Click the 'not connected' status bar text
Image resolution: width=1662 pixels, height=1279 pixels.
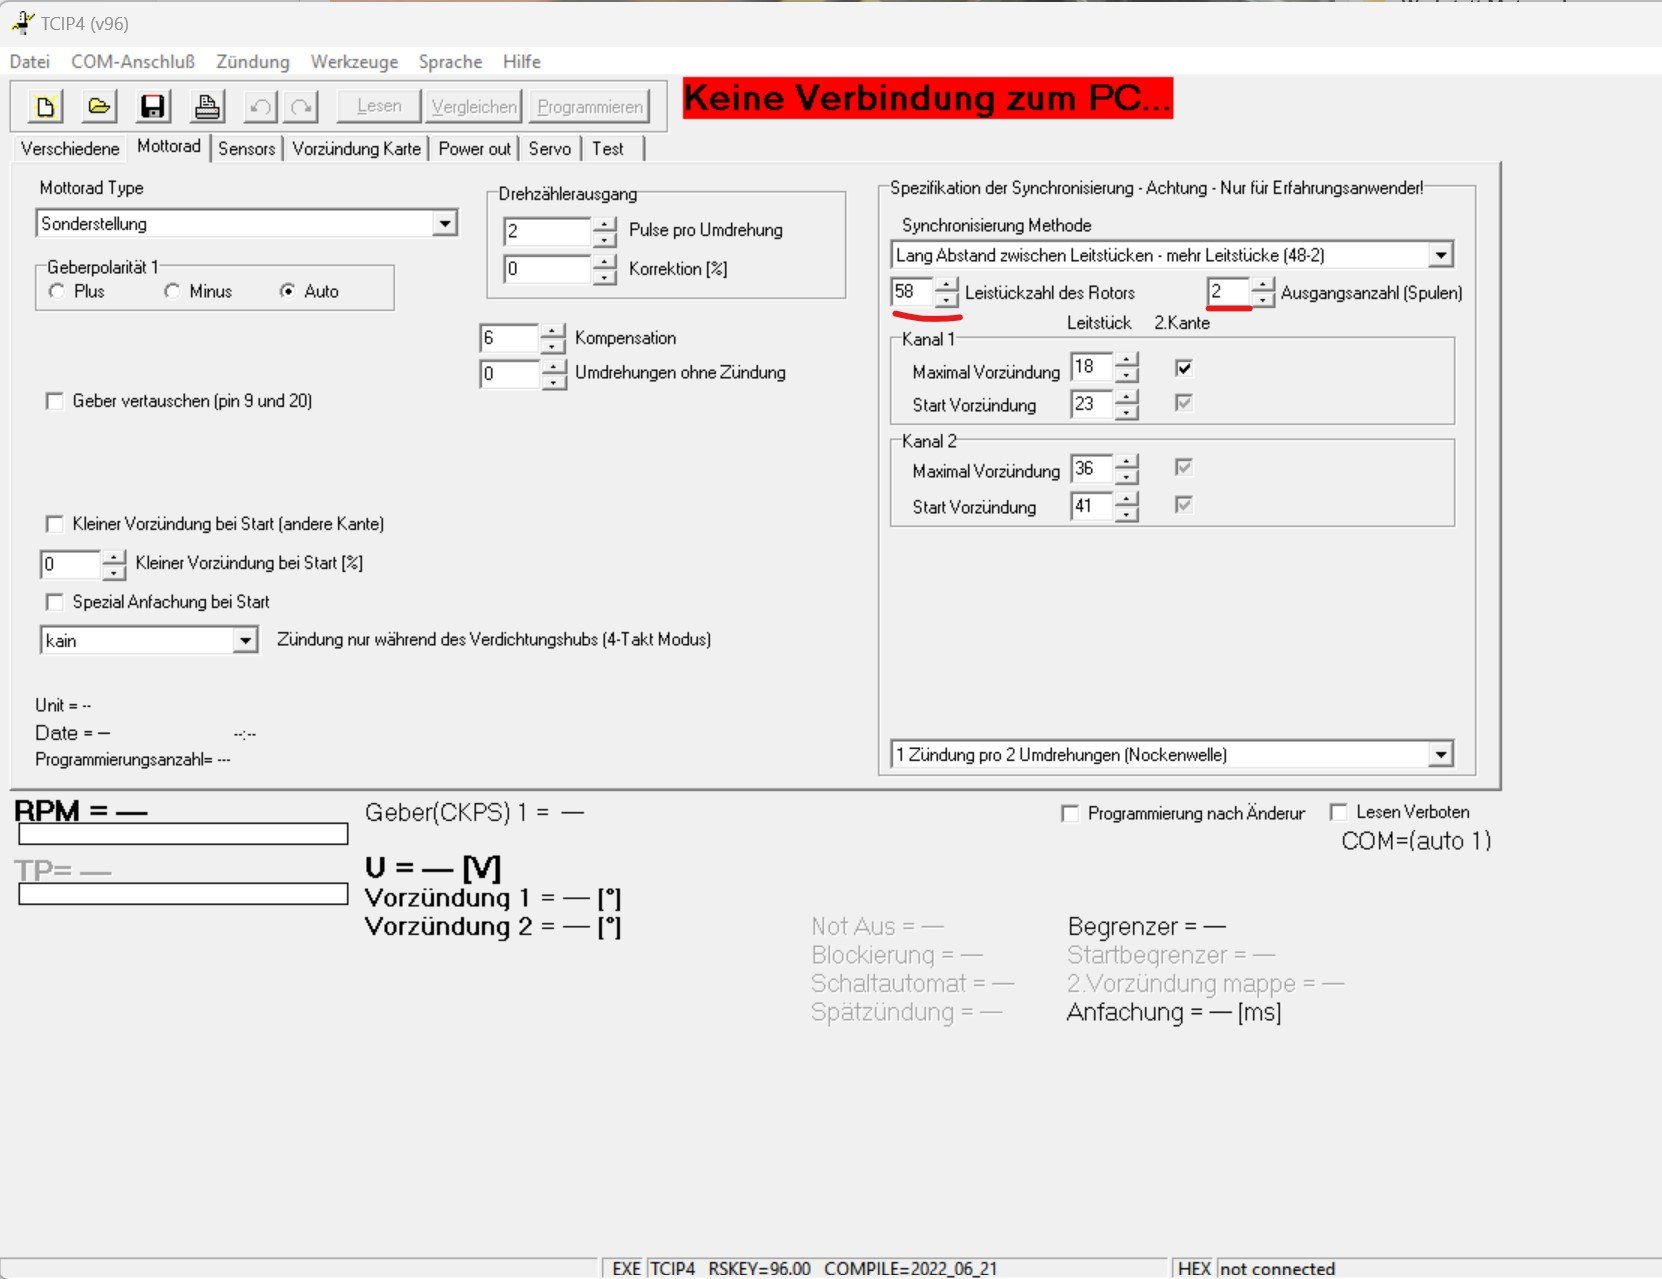point(1277,1268)
